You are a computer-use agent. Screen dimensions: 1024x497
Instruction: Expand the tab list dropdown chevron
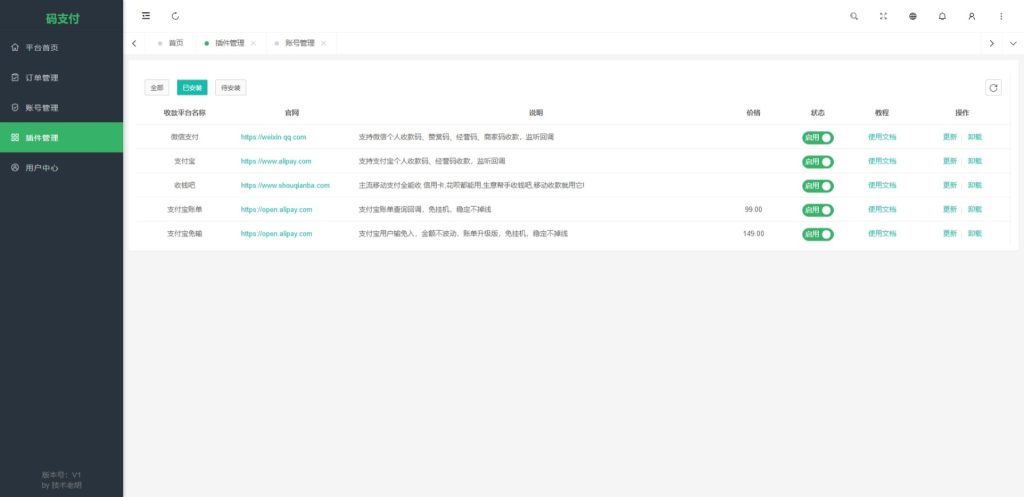point(1013,43)
